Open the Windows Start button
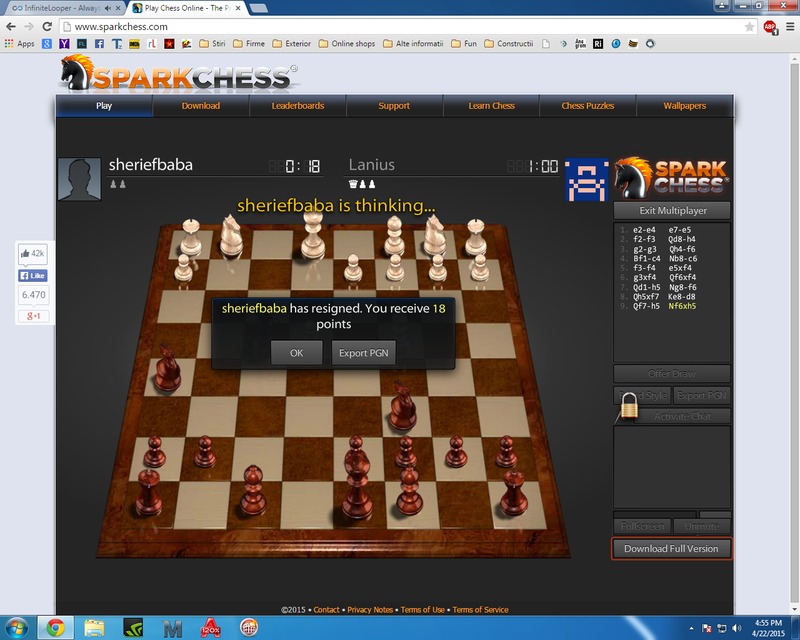 [x=16, y=628]
